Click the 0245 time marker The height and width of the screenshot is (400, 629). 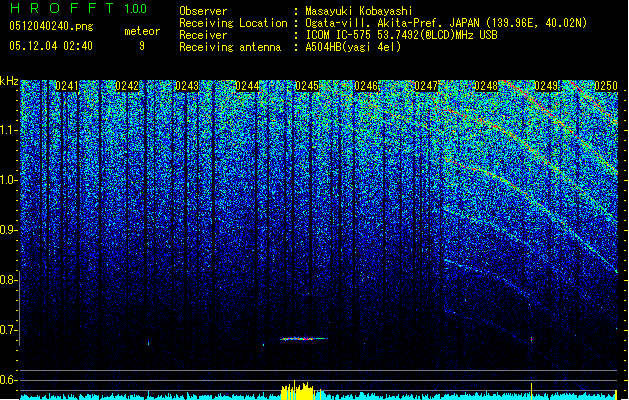pyautogui.click(x=306, y=86)
